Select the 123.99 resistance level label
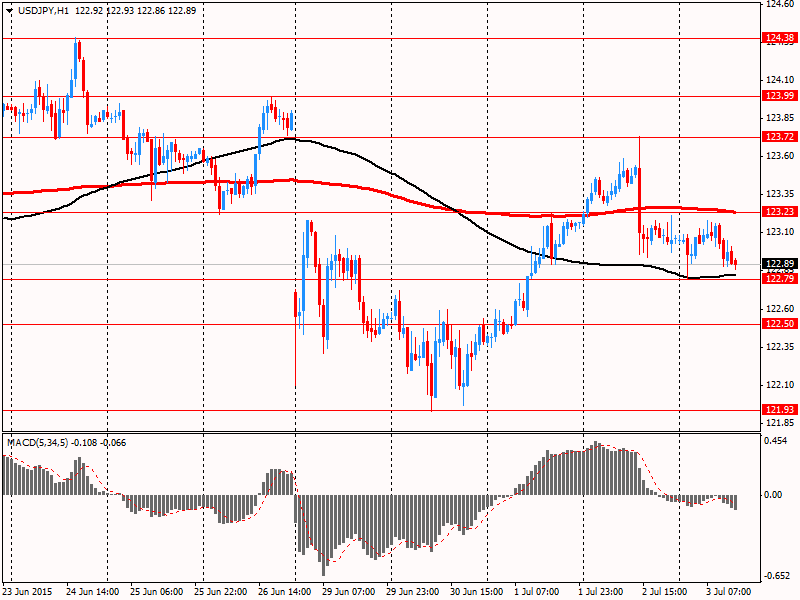 (x=779, y=96)
